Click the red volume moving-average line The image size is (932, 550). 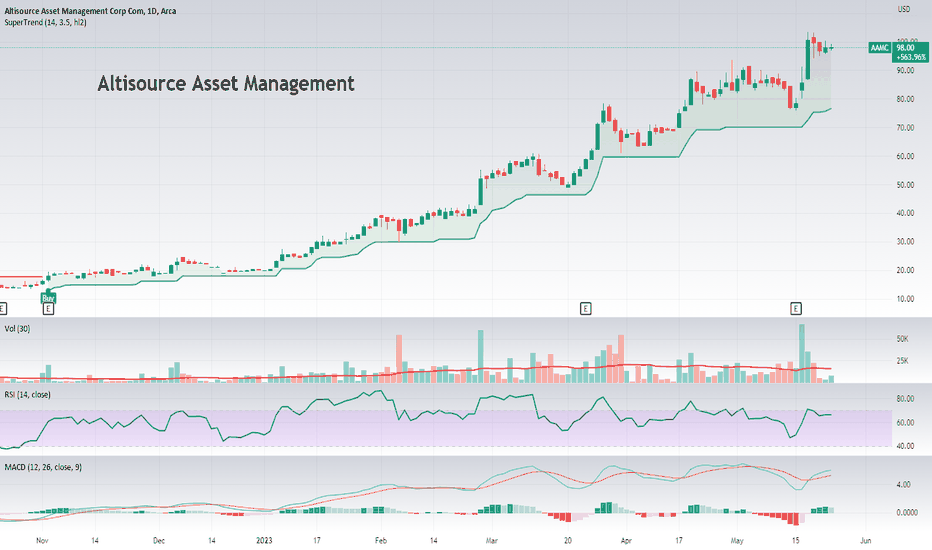(x=416, y=371)
